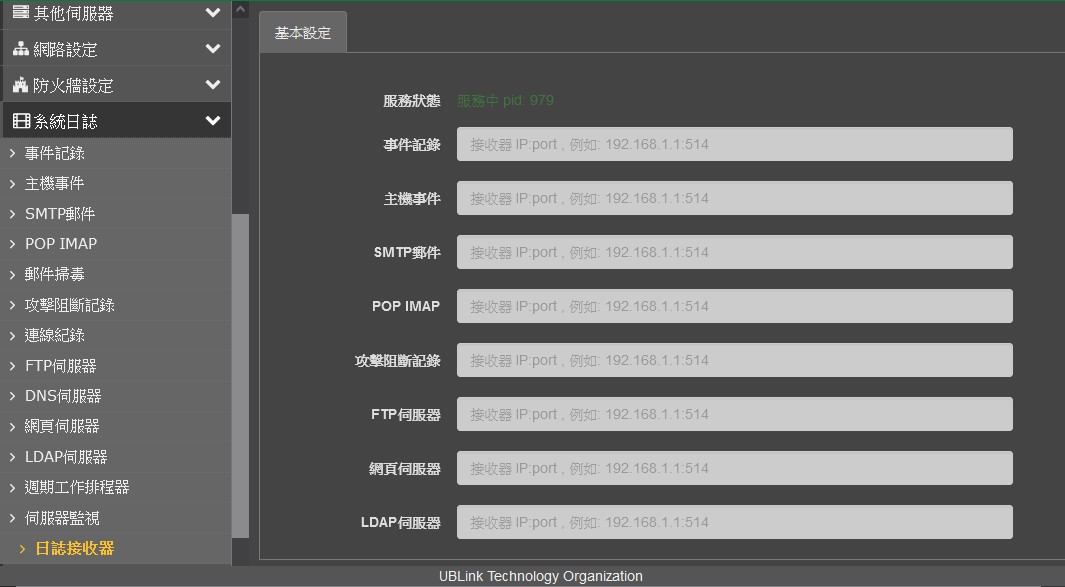The height and width of the screenshot is (587, 1065).
Task: Click the LDAP伺服器 receiver address field
Action: click(734, 522)
